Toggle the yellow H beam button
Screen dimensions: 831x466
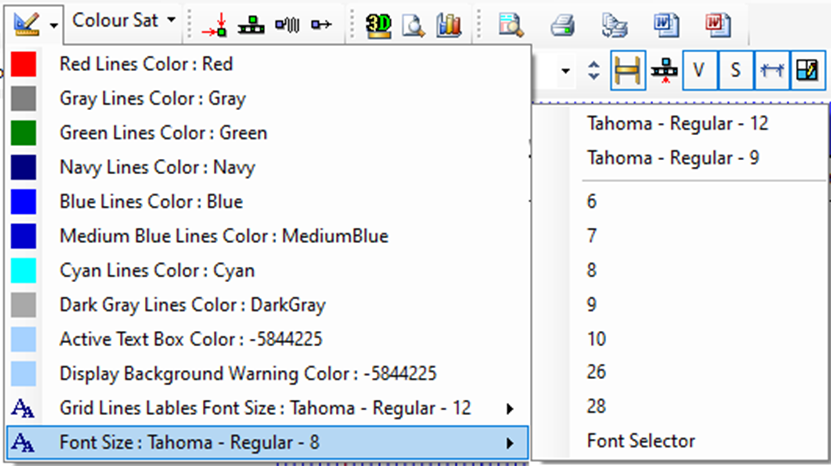[627, 71]
